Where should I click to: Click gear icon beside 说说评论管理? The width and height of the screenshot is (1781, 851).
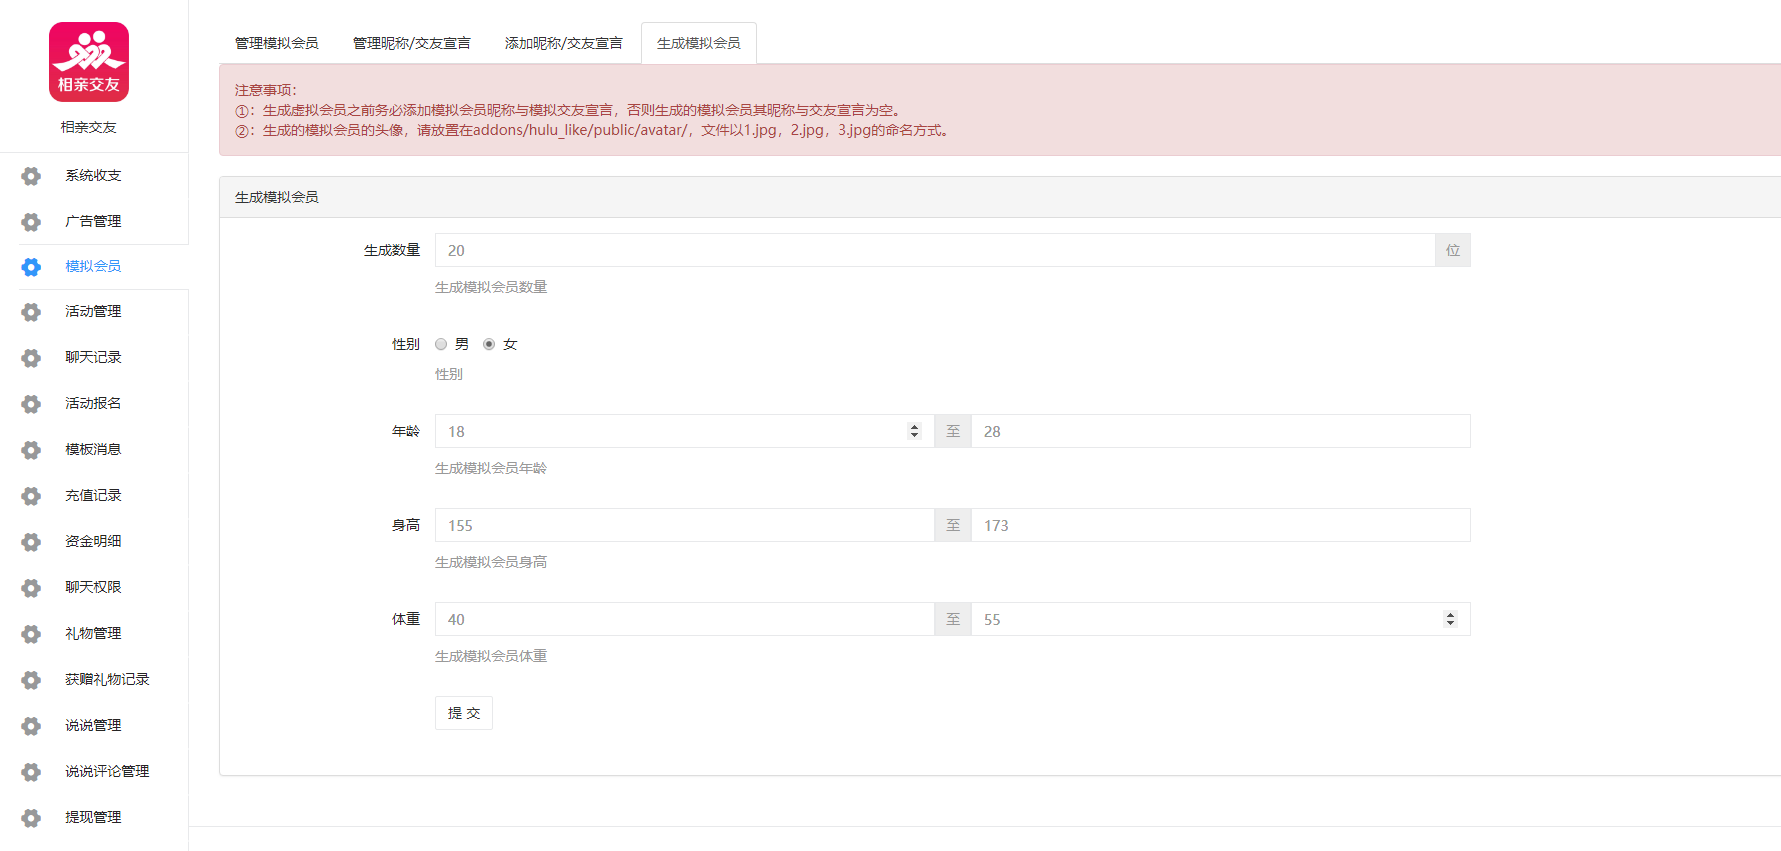click(x=31, y=772)
